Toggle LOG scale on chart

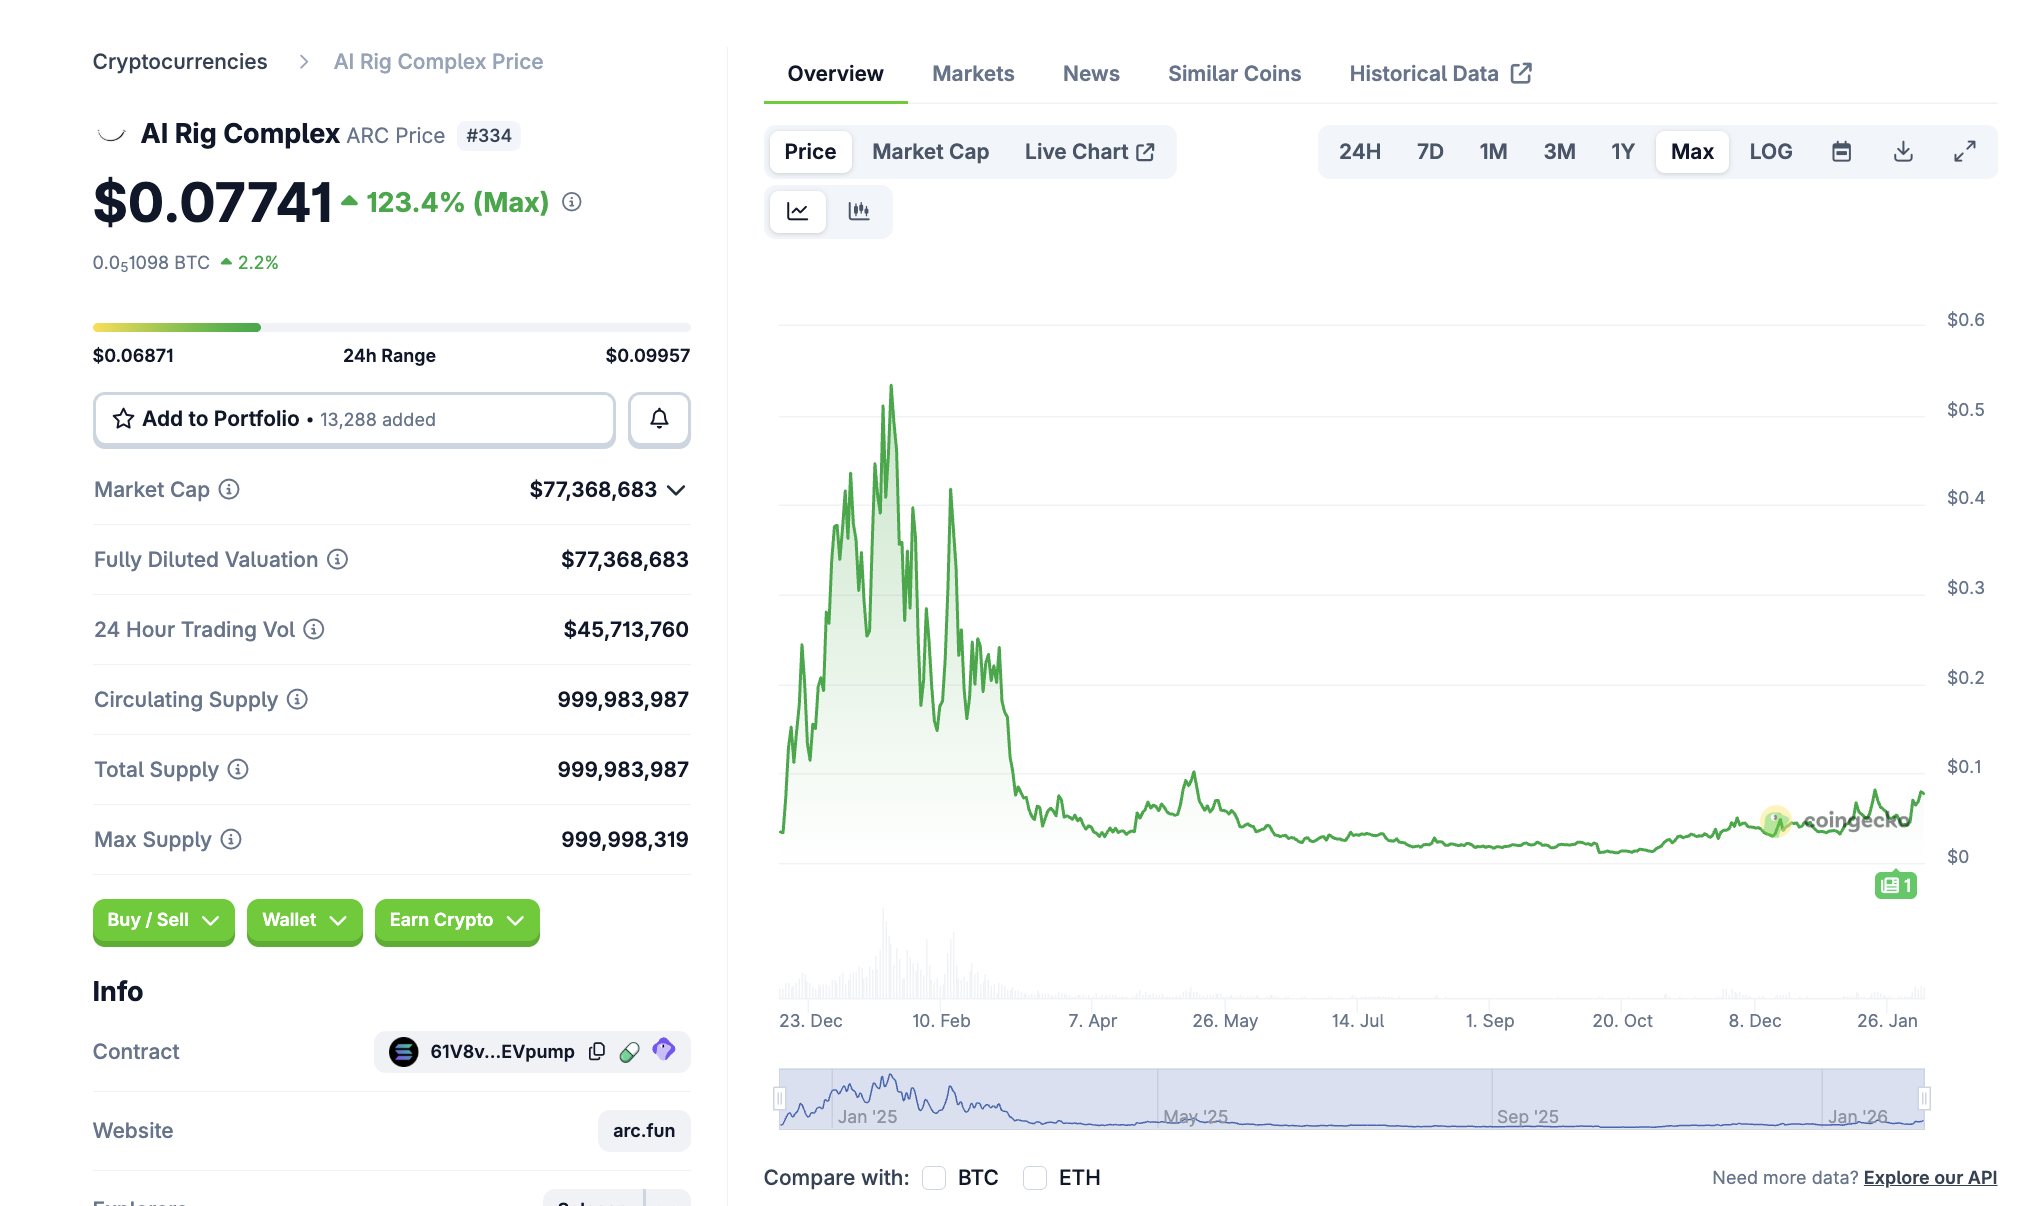click(x=1770, y=152)
